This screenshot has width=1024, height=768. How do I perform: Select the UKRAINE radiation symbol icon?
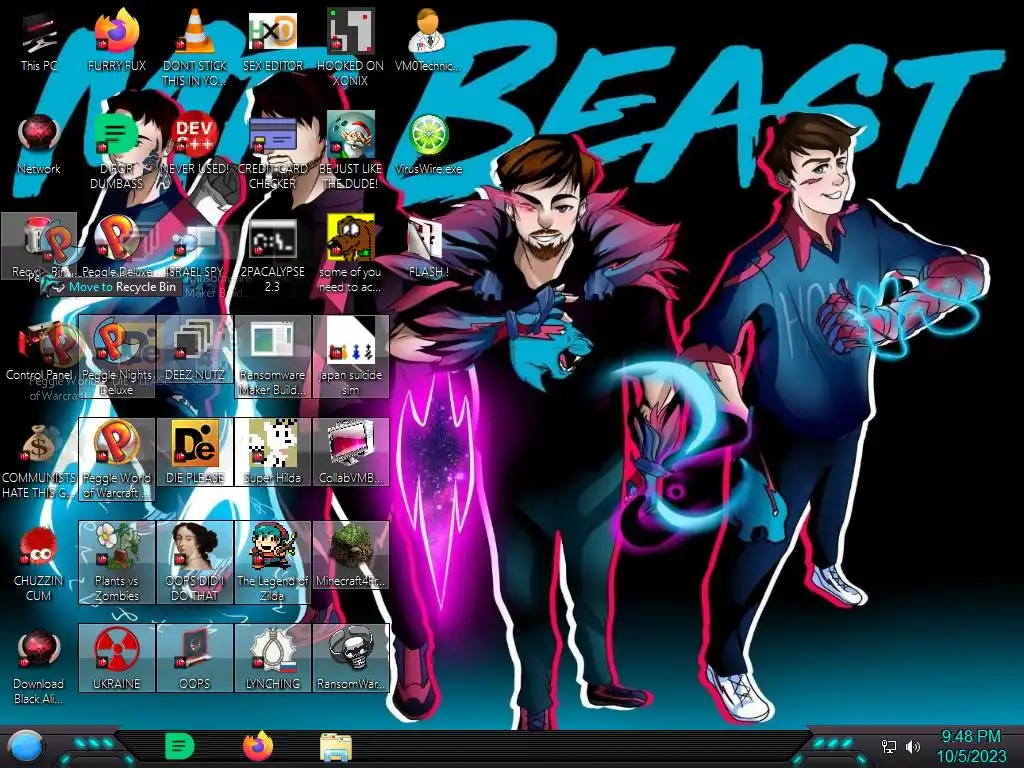click(x=116, y=658)
